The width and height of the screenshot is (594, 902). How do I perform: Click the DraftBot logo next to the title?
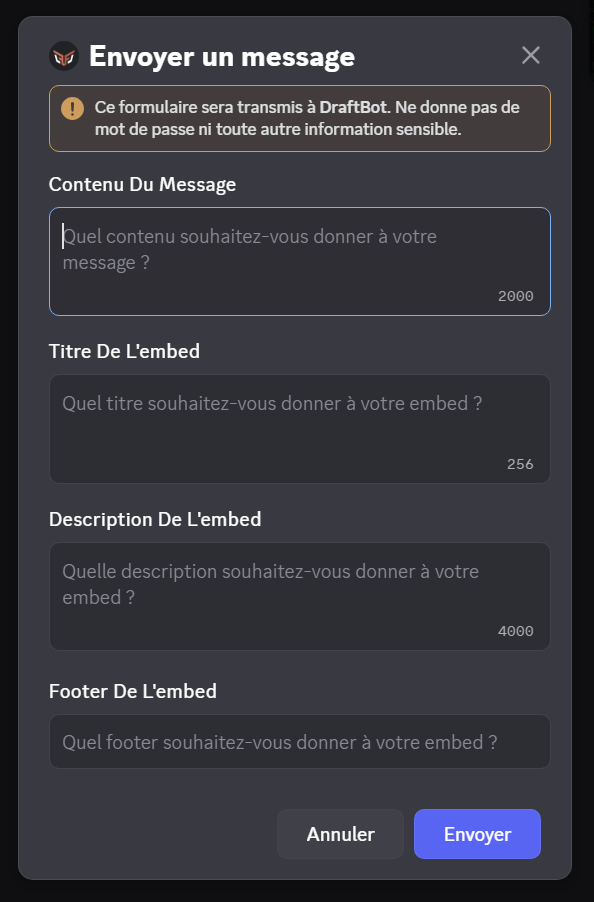pyautogui.click(x=63, y=57)
